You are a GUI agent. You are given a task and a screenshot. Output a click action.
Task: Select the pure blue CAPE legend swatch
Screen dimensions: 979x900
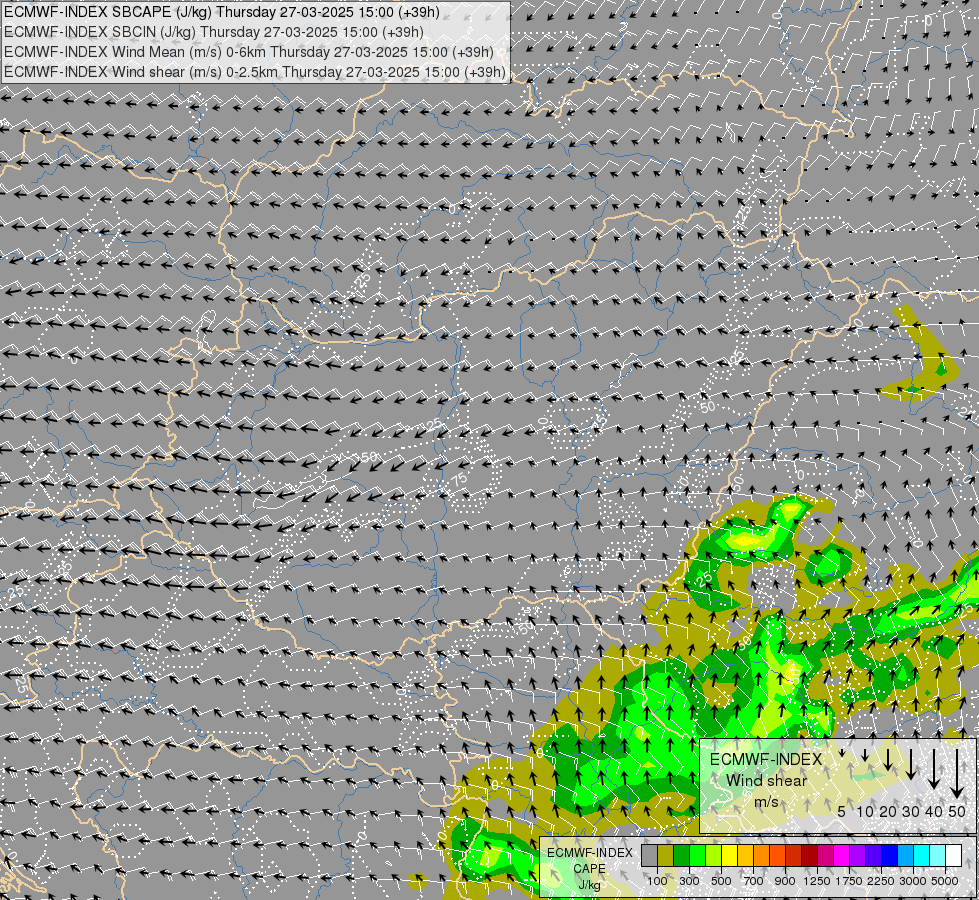point(890,856)
